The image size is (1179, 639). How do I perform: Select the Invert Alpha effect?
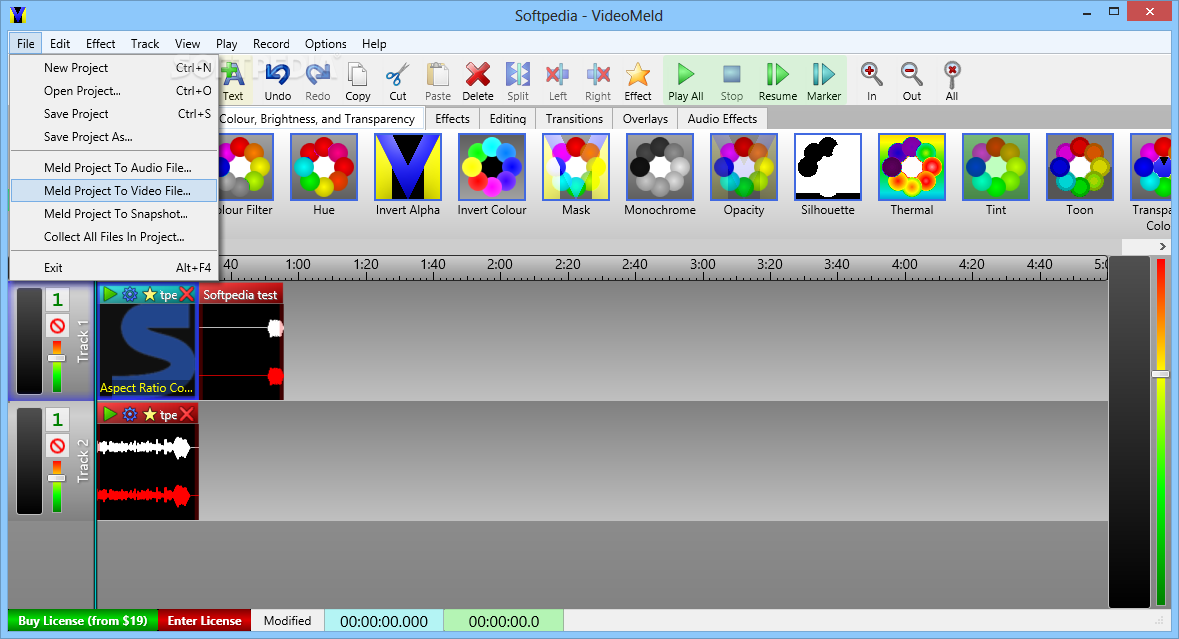[408, 167]
